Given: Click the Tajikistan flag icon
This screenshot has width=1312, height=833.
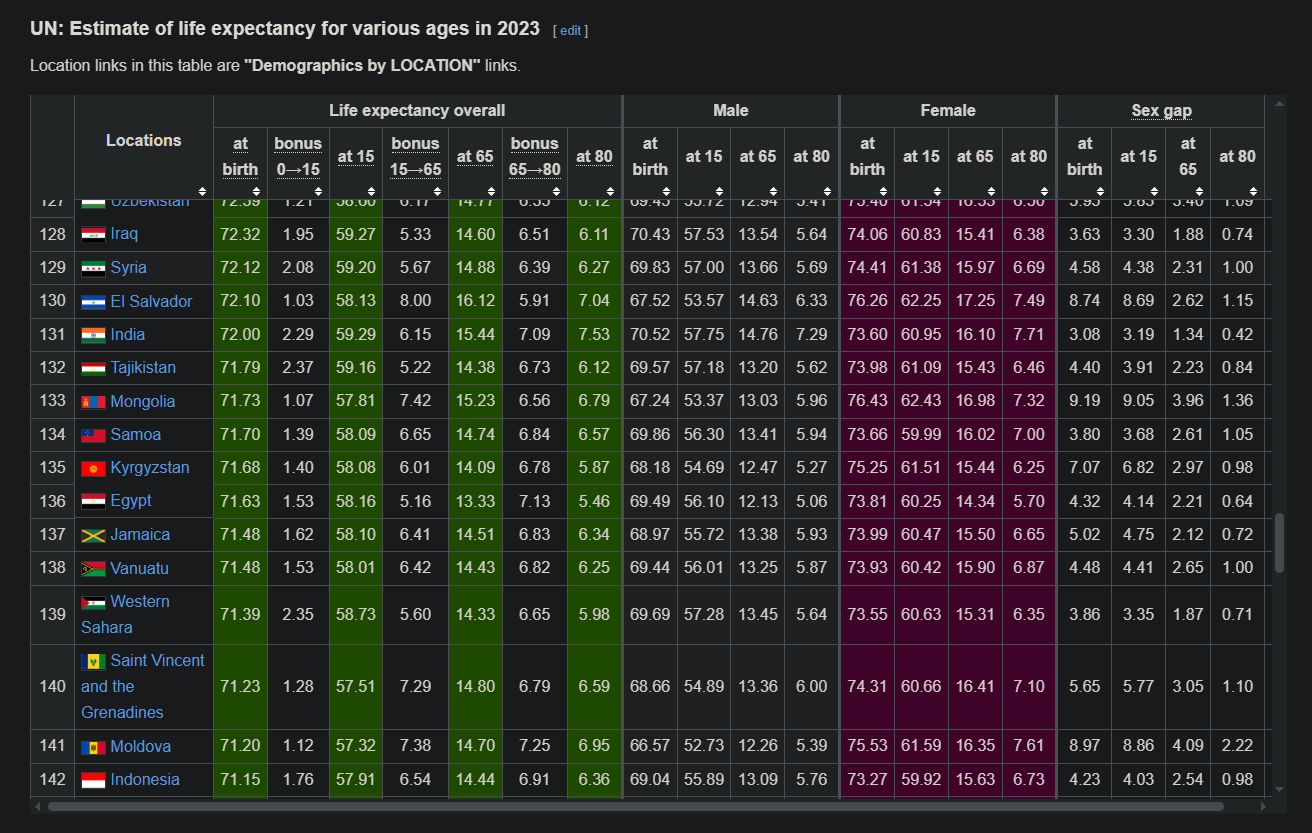Looking at the screenshot, I should click(93, 368).
